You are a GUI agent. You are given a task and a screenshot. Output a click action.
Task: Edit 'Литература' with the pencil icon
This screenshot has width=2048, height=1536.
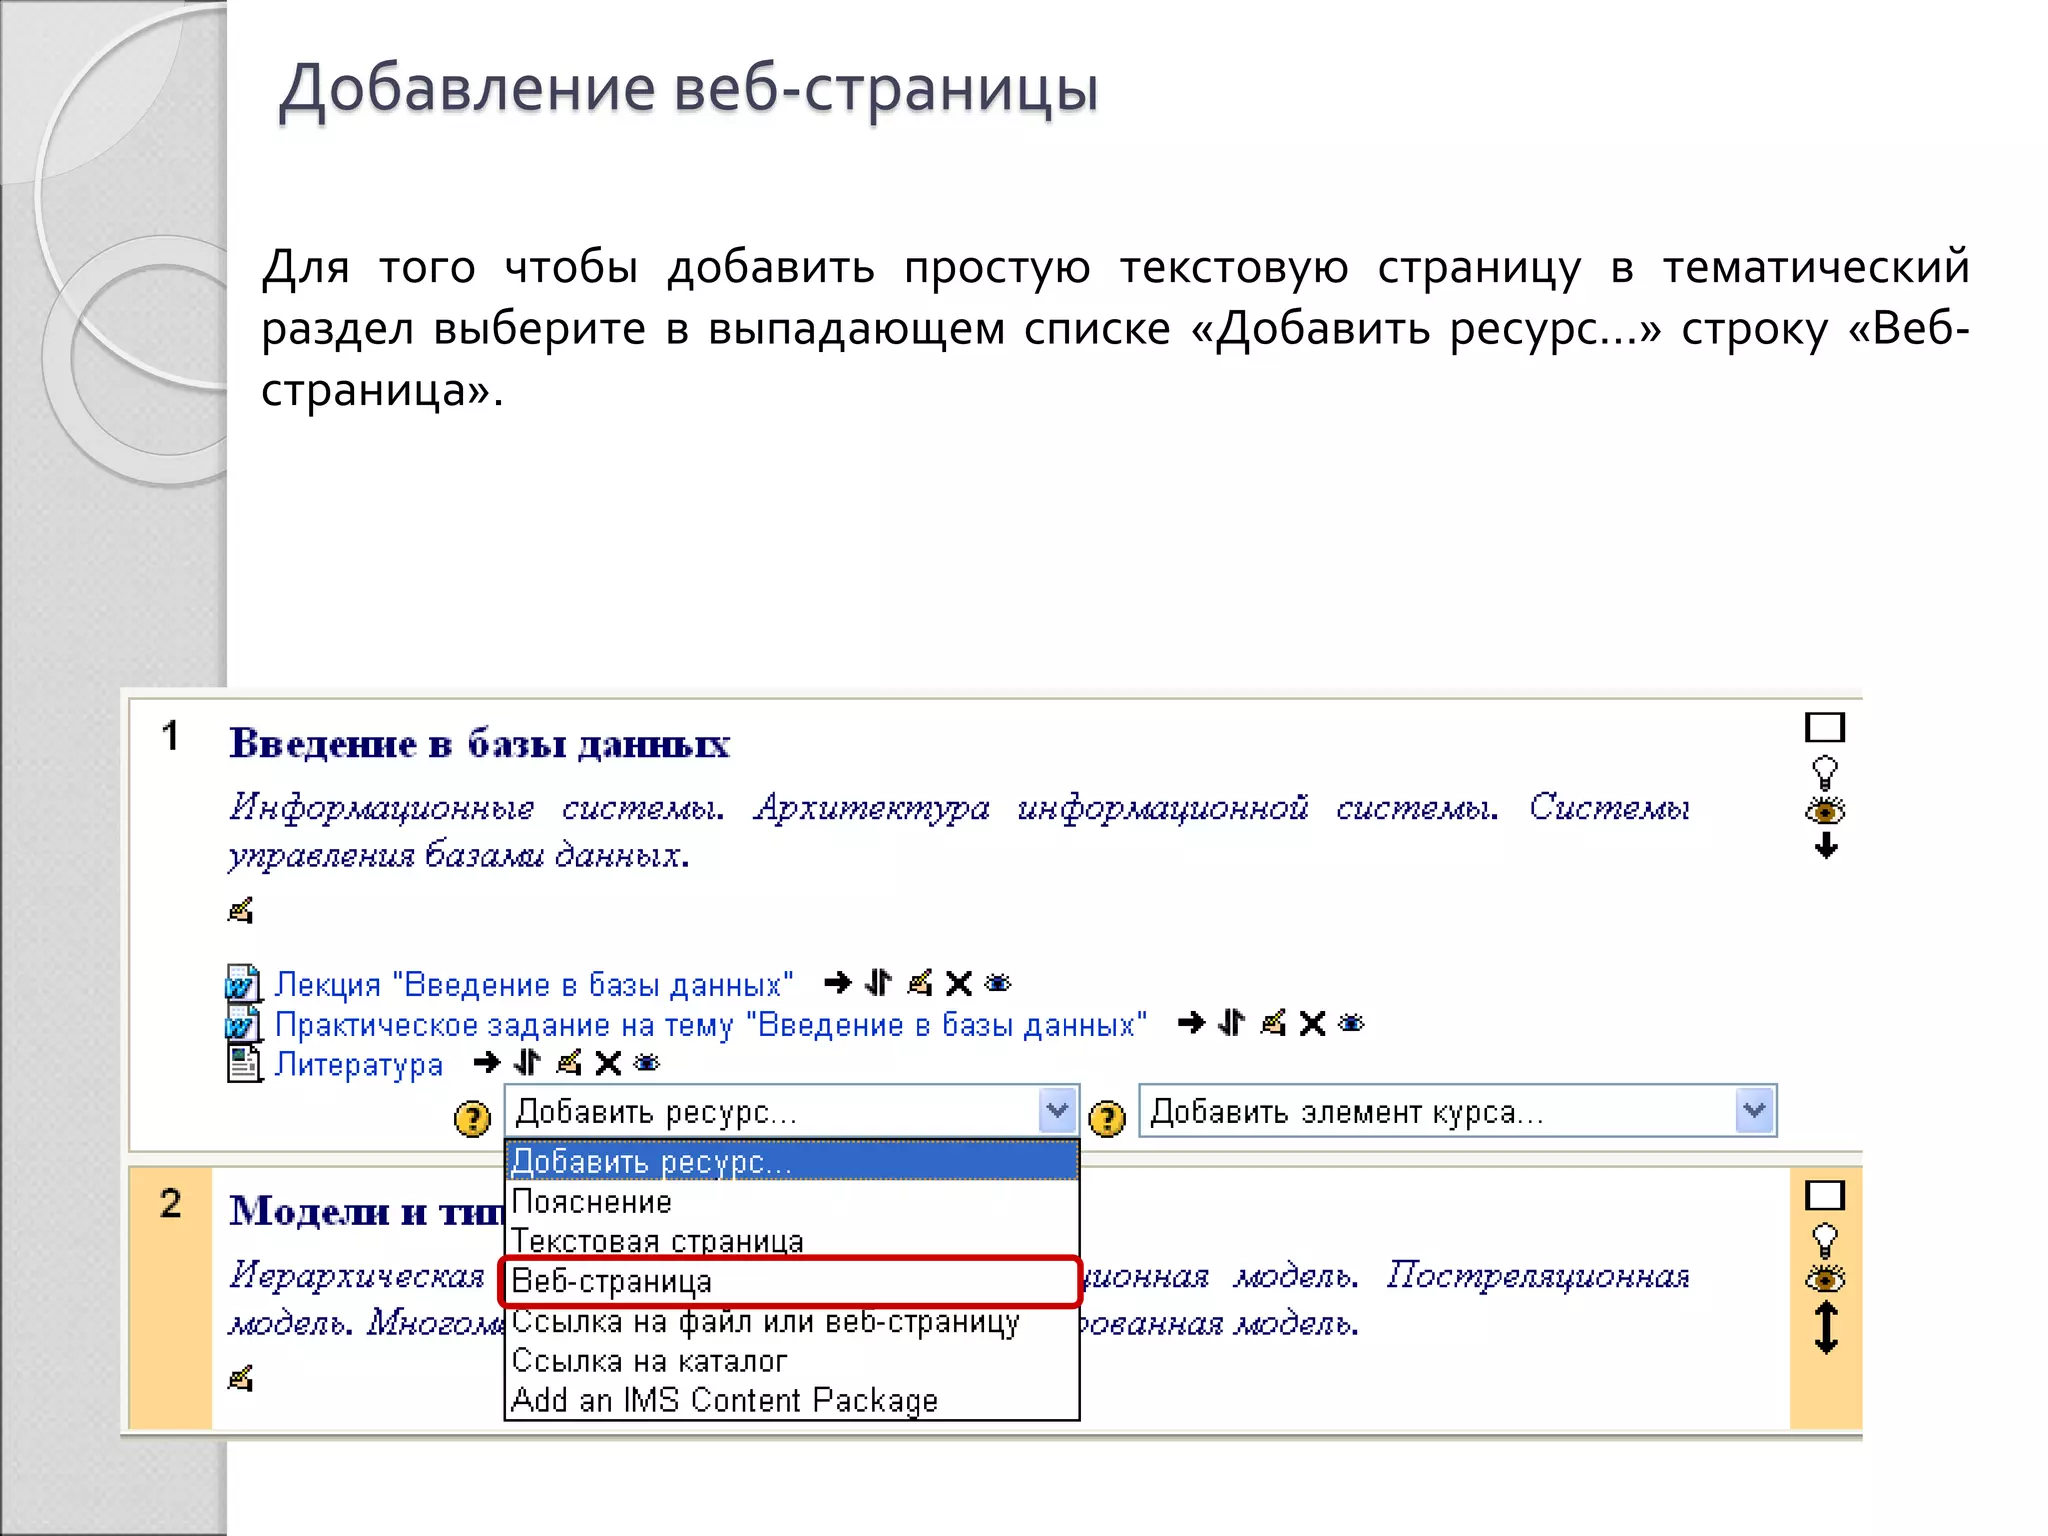[x=568, y=1063]
